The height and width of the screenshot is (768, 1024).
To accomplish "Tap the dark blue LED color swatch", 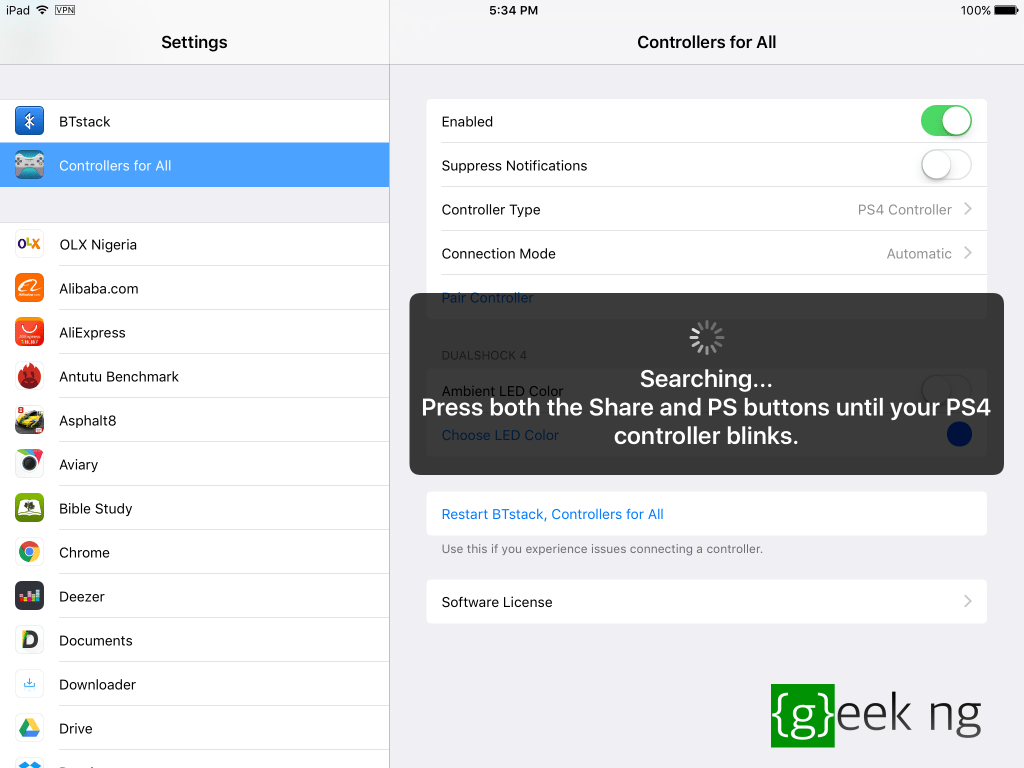I will click(x=959, y=434).
